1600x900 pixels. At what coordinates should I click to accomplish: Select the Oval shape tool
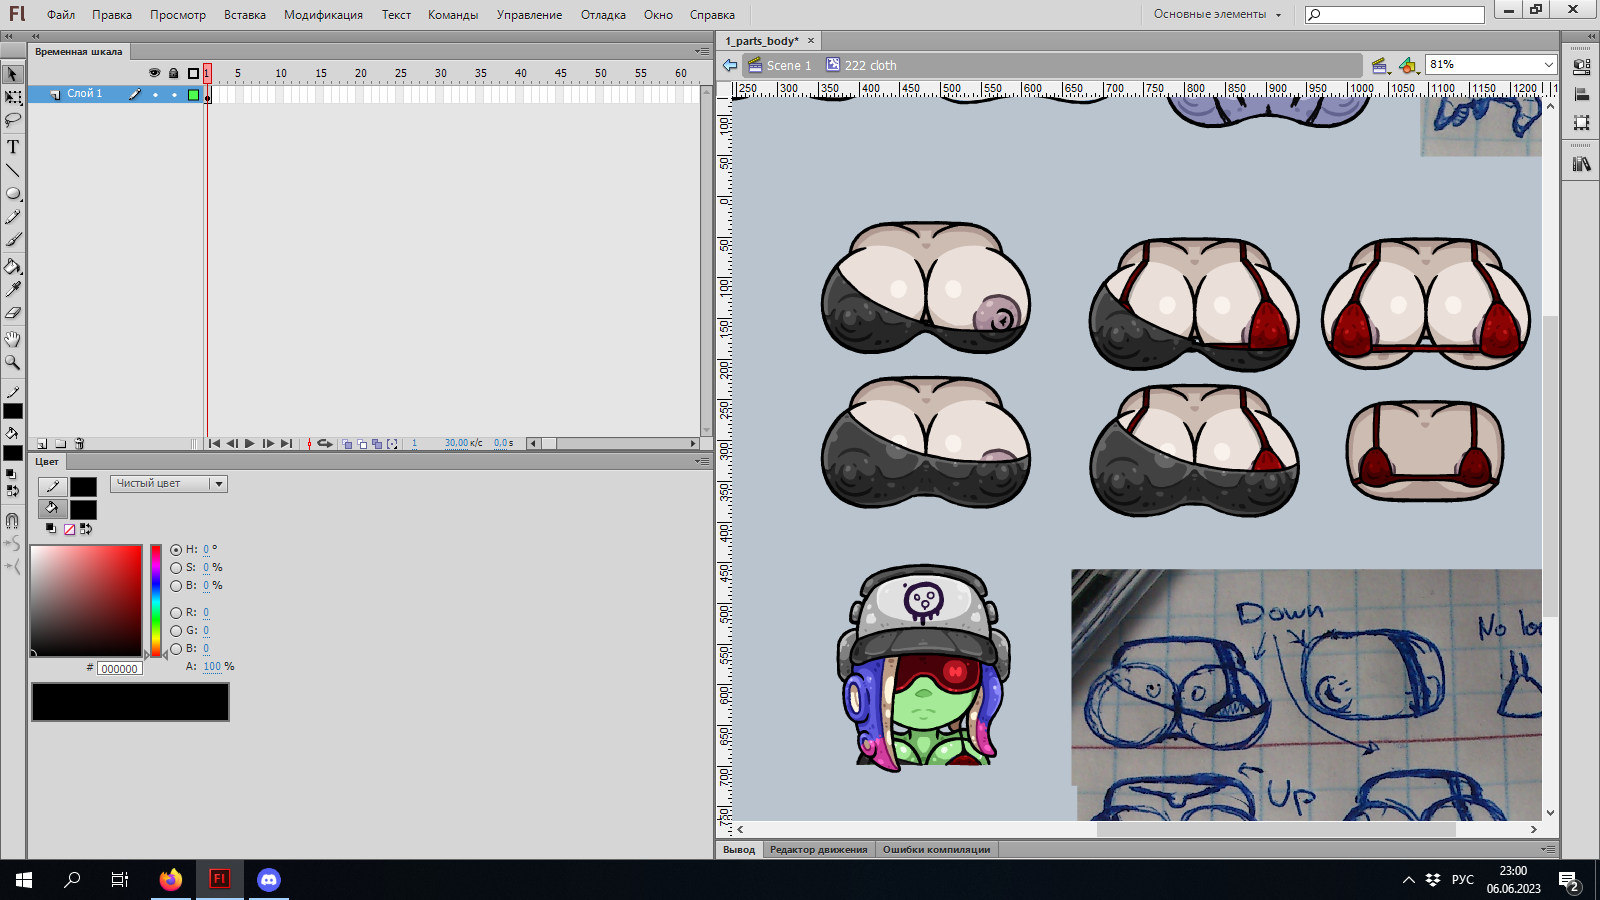tap(13, 194)
